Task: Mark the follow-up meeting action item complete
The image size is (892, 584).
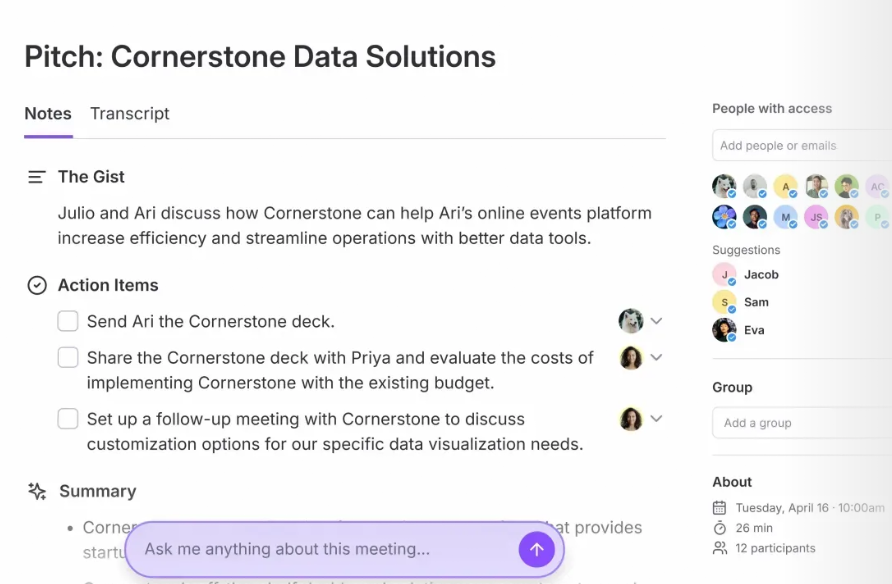Action: click(x=67, y=418)
